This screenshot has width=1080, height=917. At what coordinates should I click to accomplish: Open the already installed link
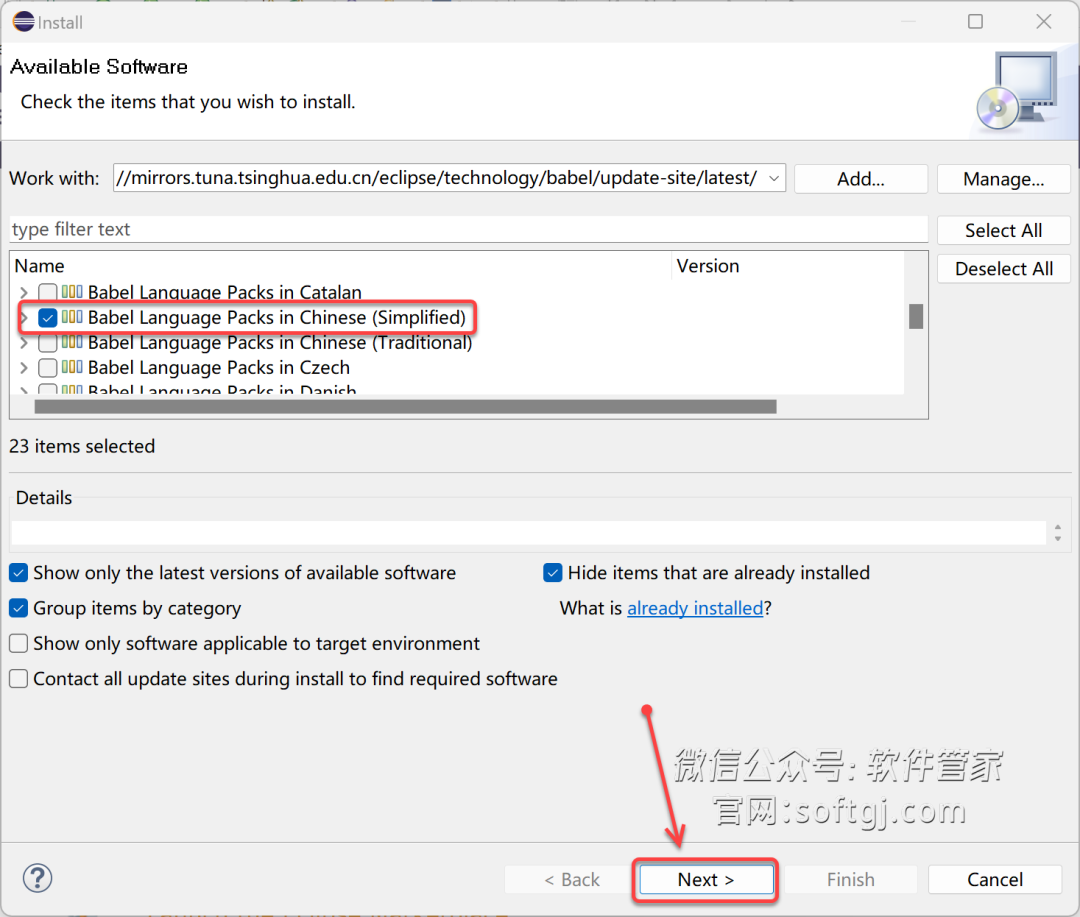tap(695, 608)
